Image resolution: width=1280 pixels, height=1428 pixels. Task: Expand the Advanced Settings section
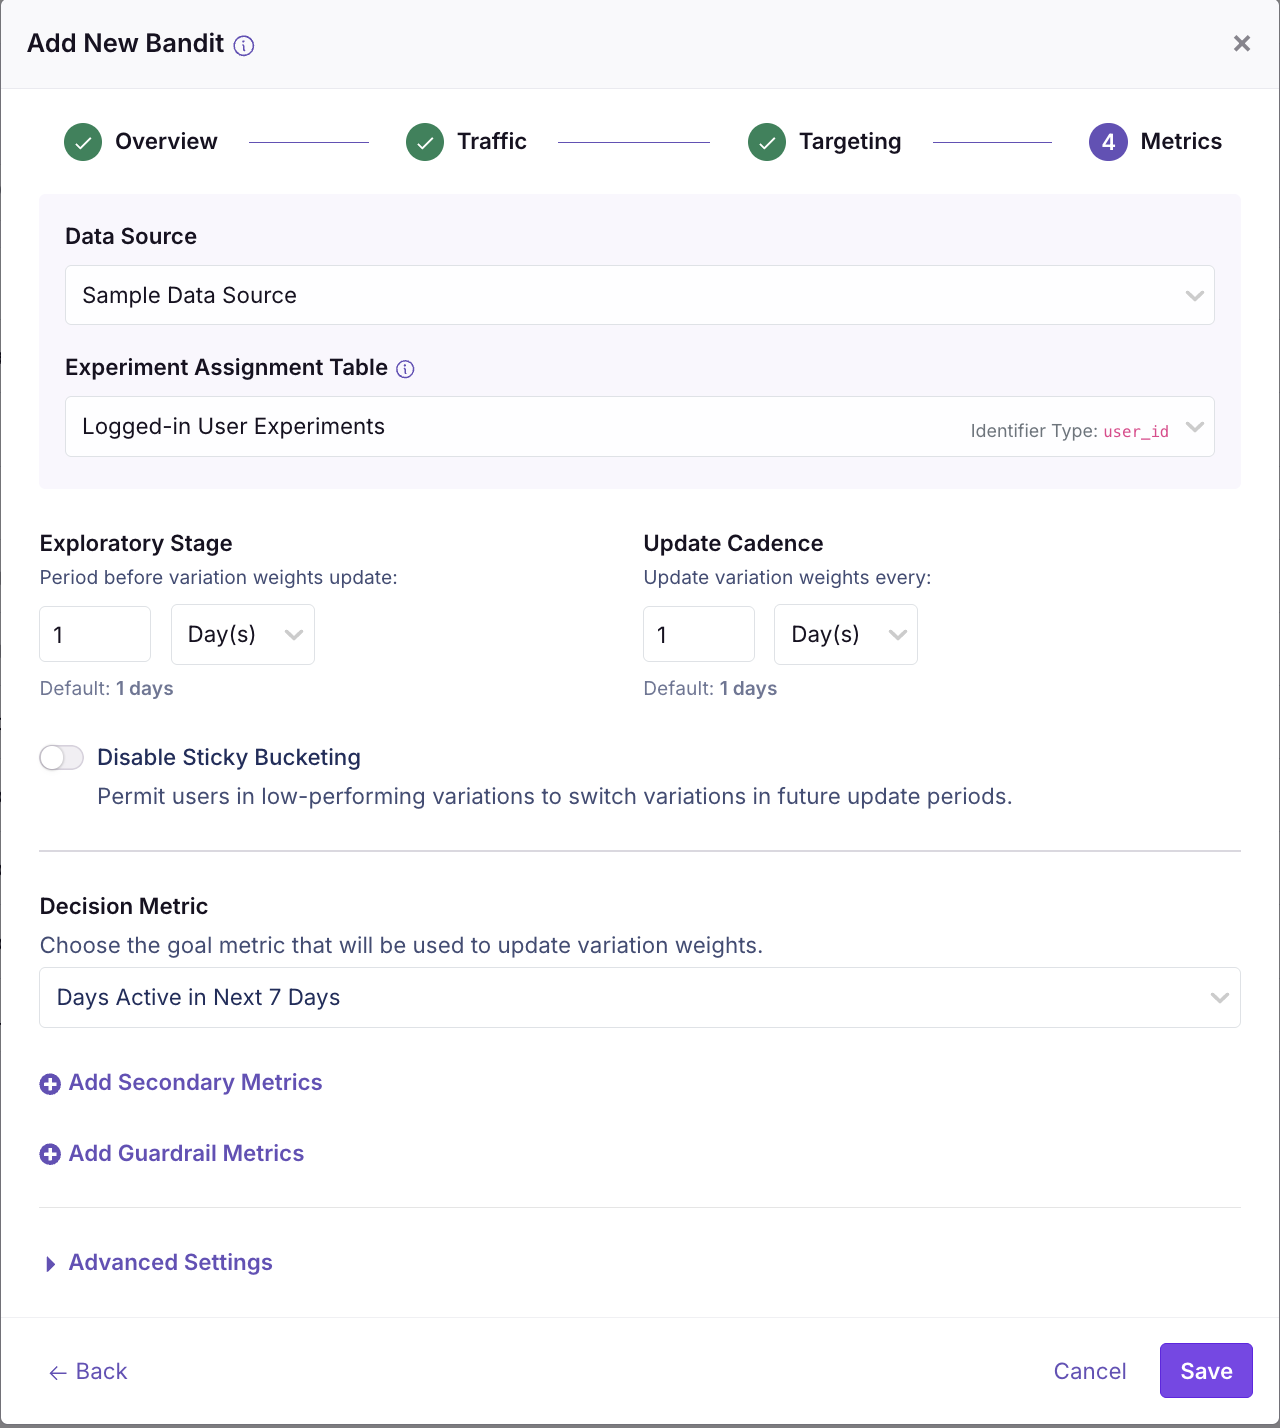(x=169, y=1262)
